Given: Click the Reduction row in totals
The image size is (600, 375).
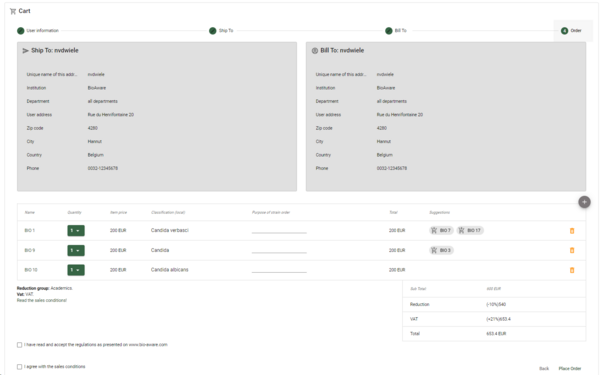Looking at the screenshot, I should pos(494,305).
